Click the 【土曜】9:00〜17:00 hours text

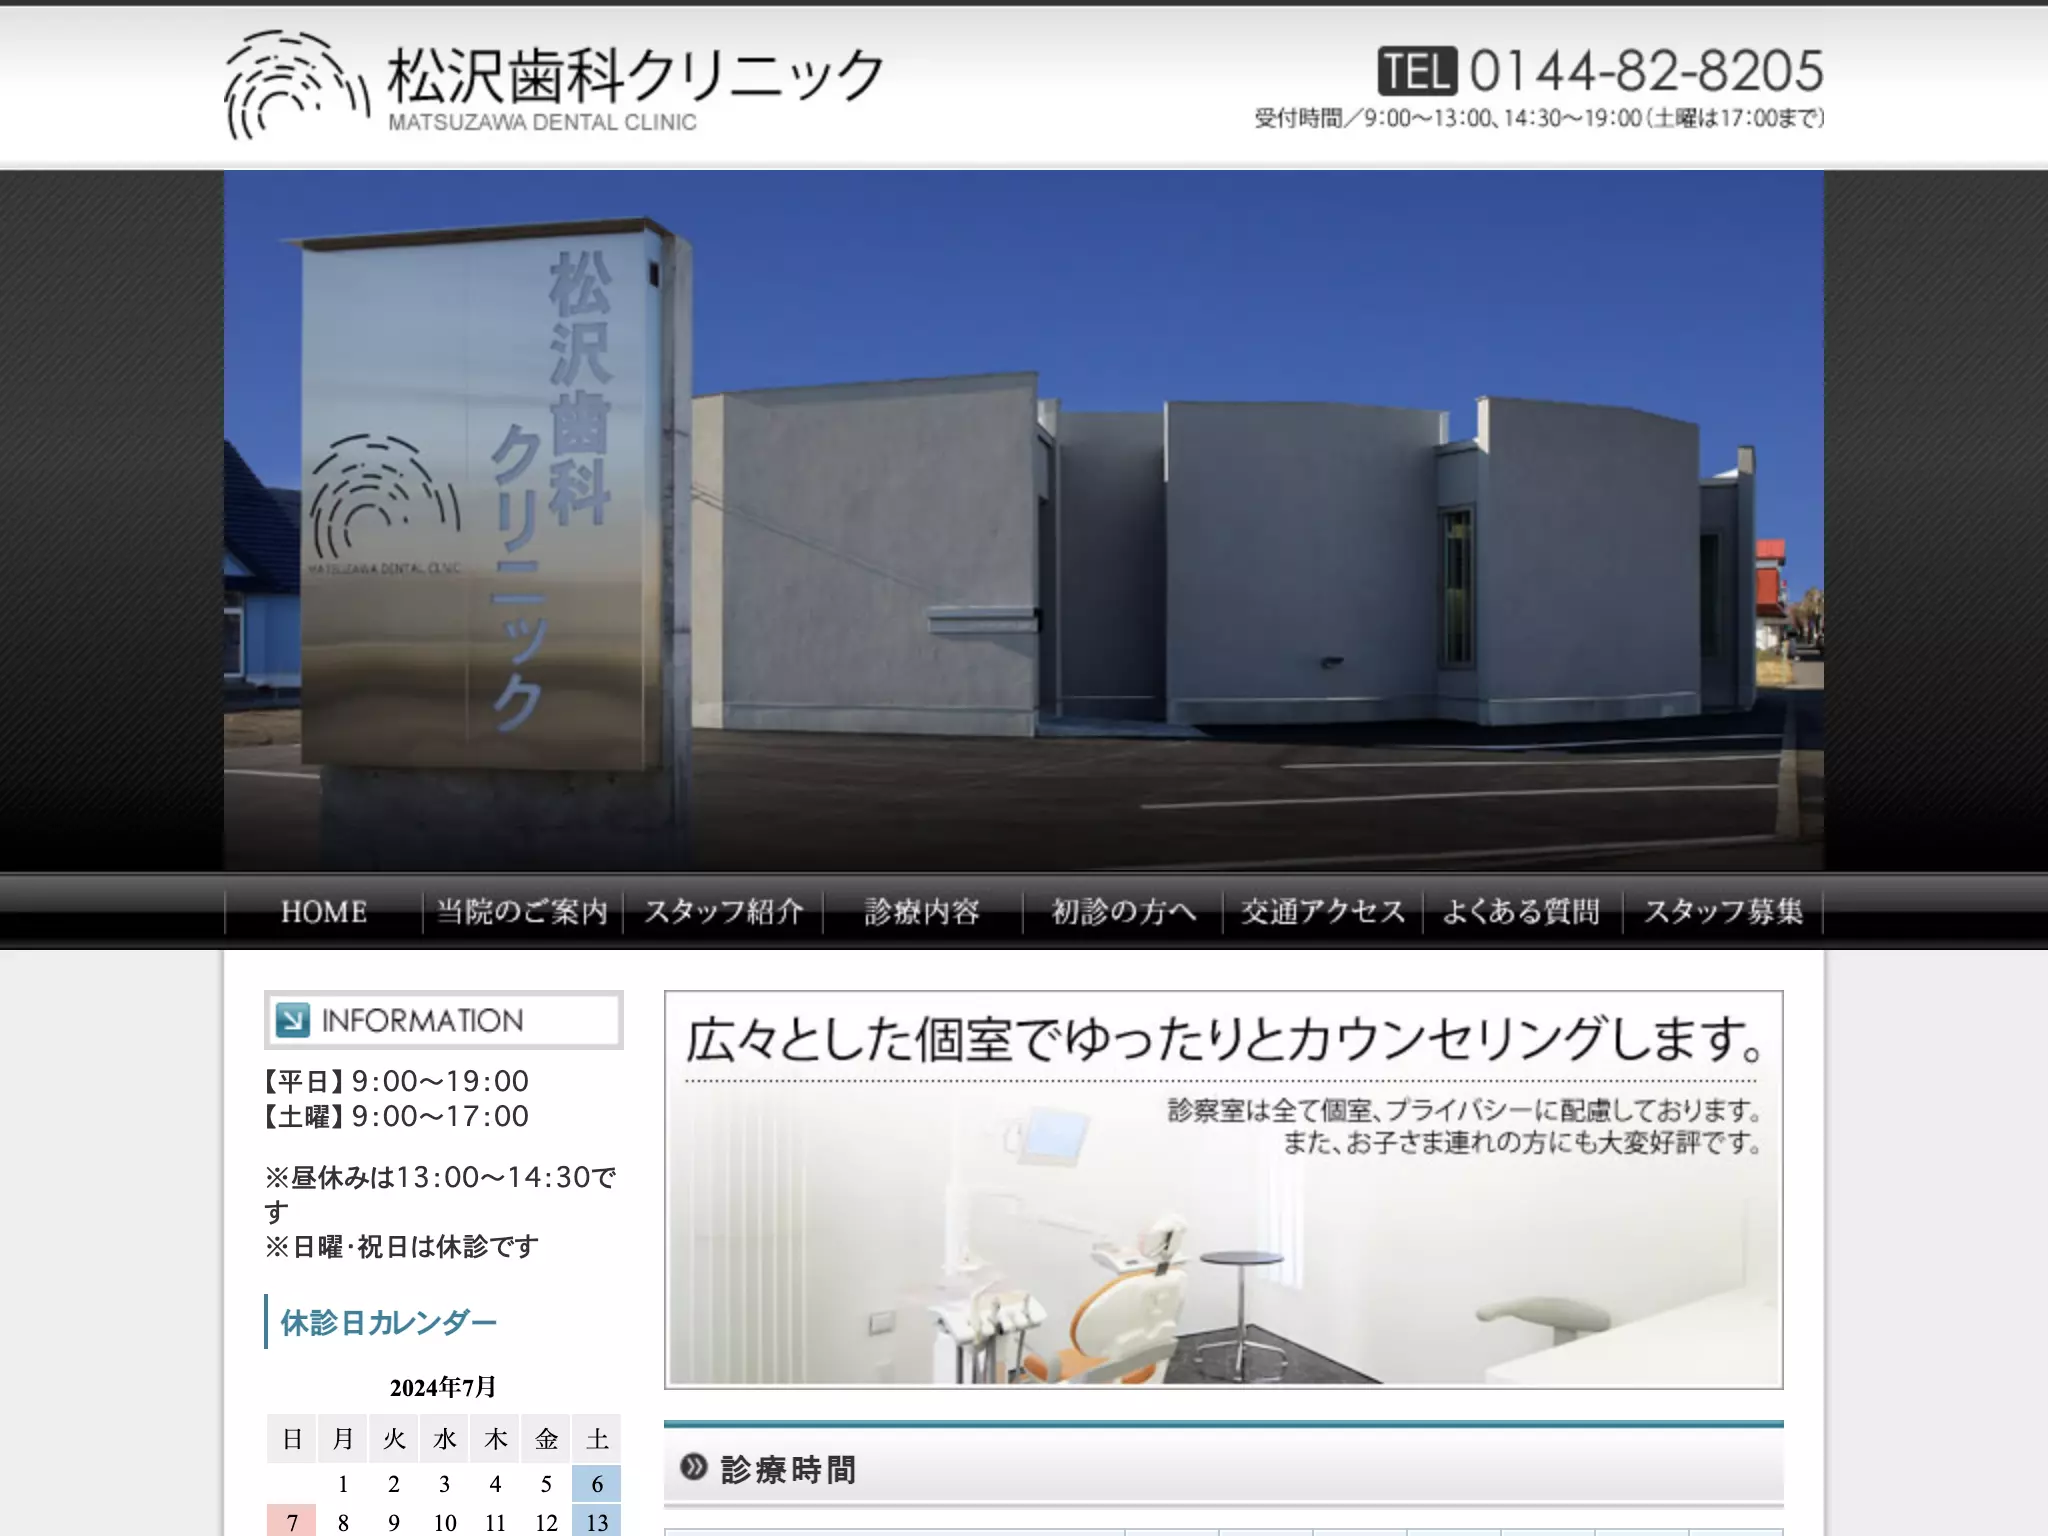(396, 1116)
